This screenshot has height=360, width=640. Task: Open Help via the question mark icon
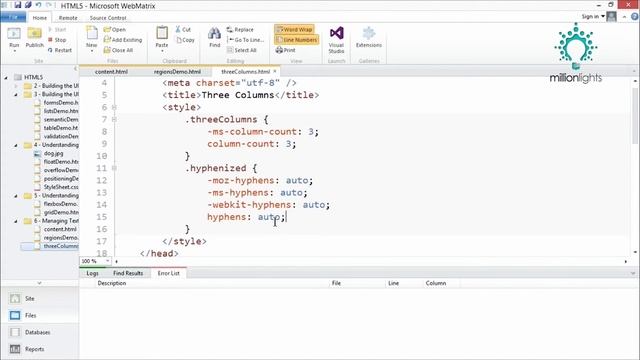635,16
